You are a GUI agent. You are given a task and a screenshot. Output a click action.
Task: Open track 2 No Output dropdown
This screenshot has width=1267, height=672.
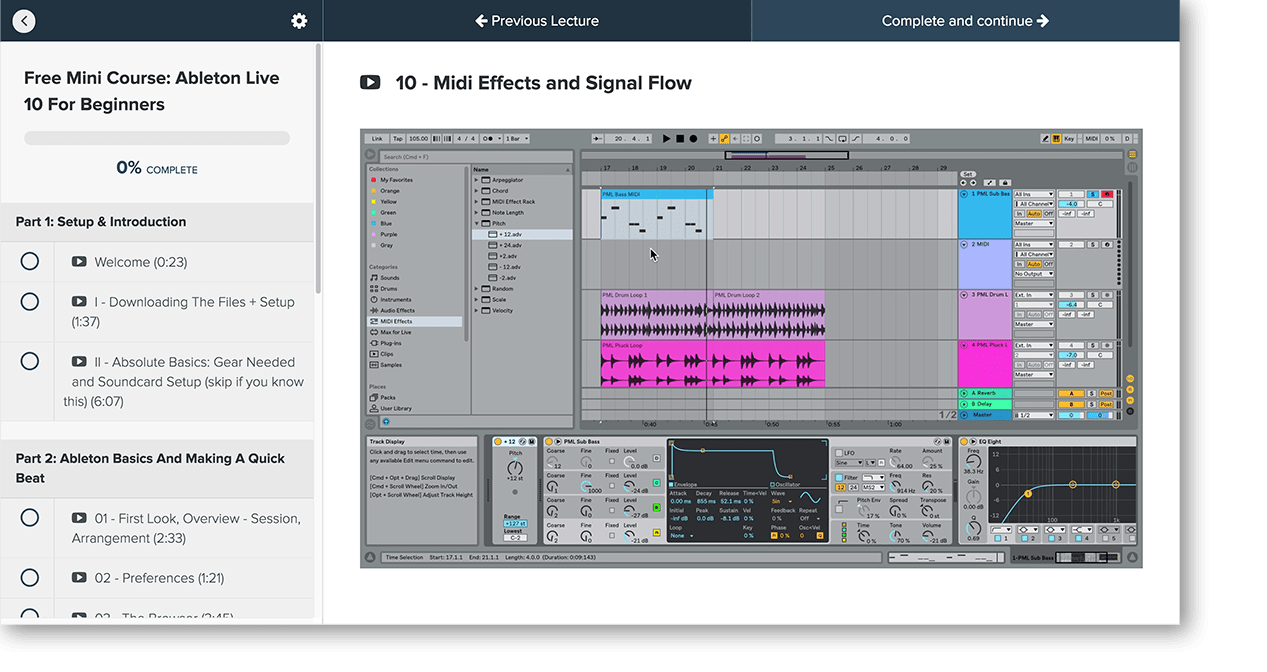pos(1034,274)
